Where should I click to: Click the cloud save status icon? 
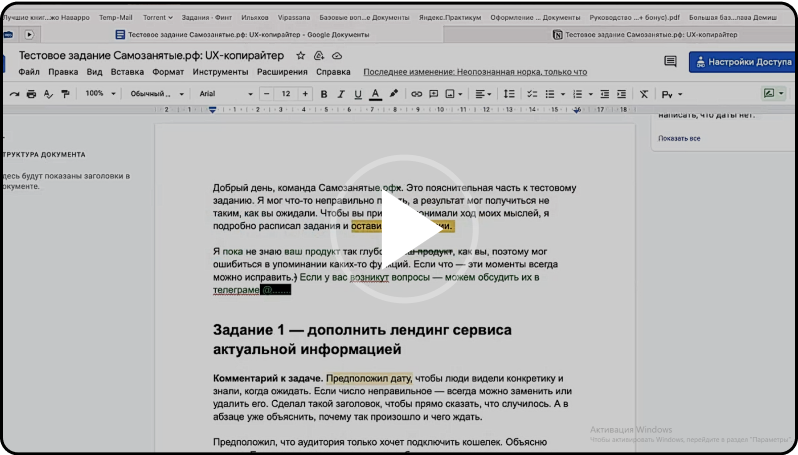coord(337,55)
